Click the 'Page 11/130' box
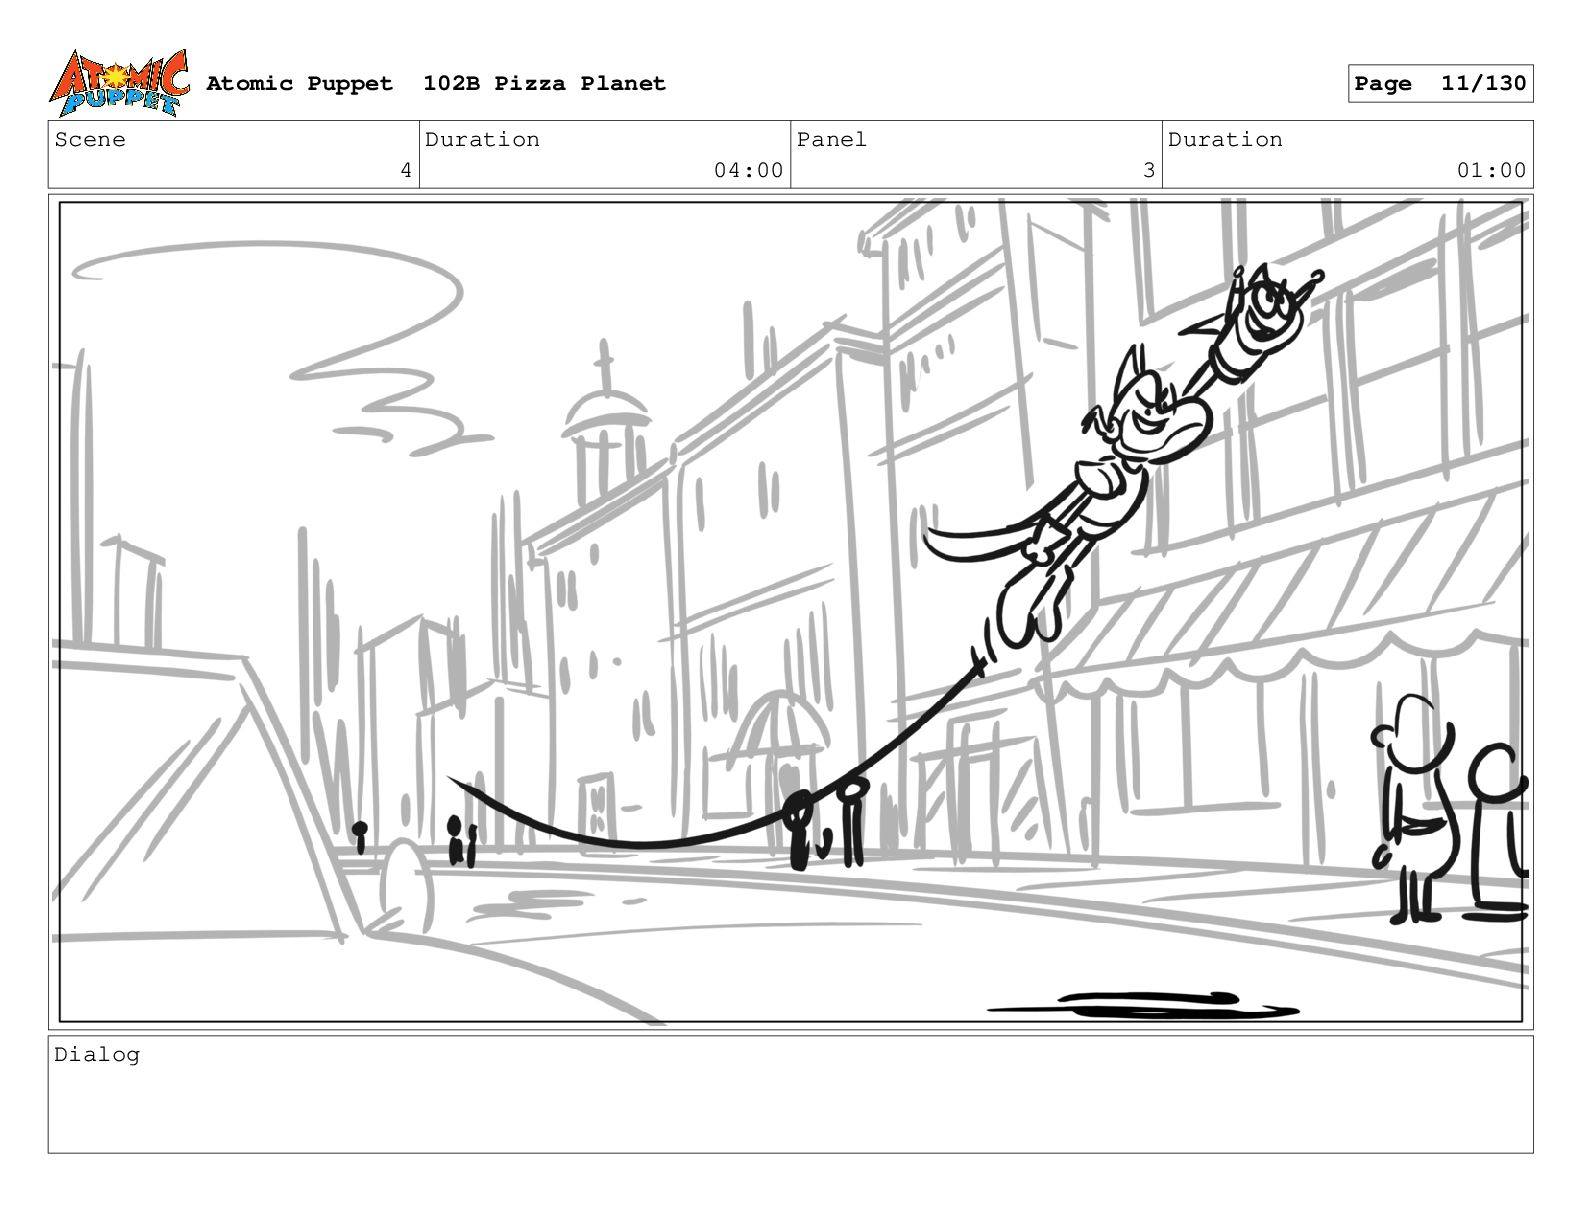The height and width of the screenshot is (1225, 1582). click(1440, 84)
